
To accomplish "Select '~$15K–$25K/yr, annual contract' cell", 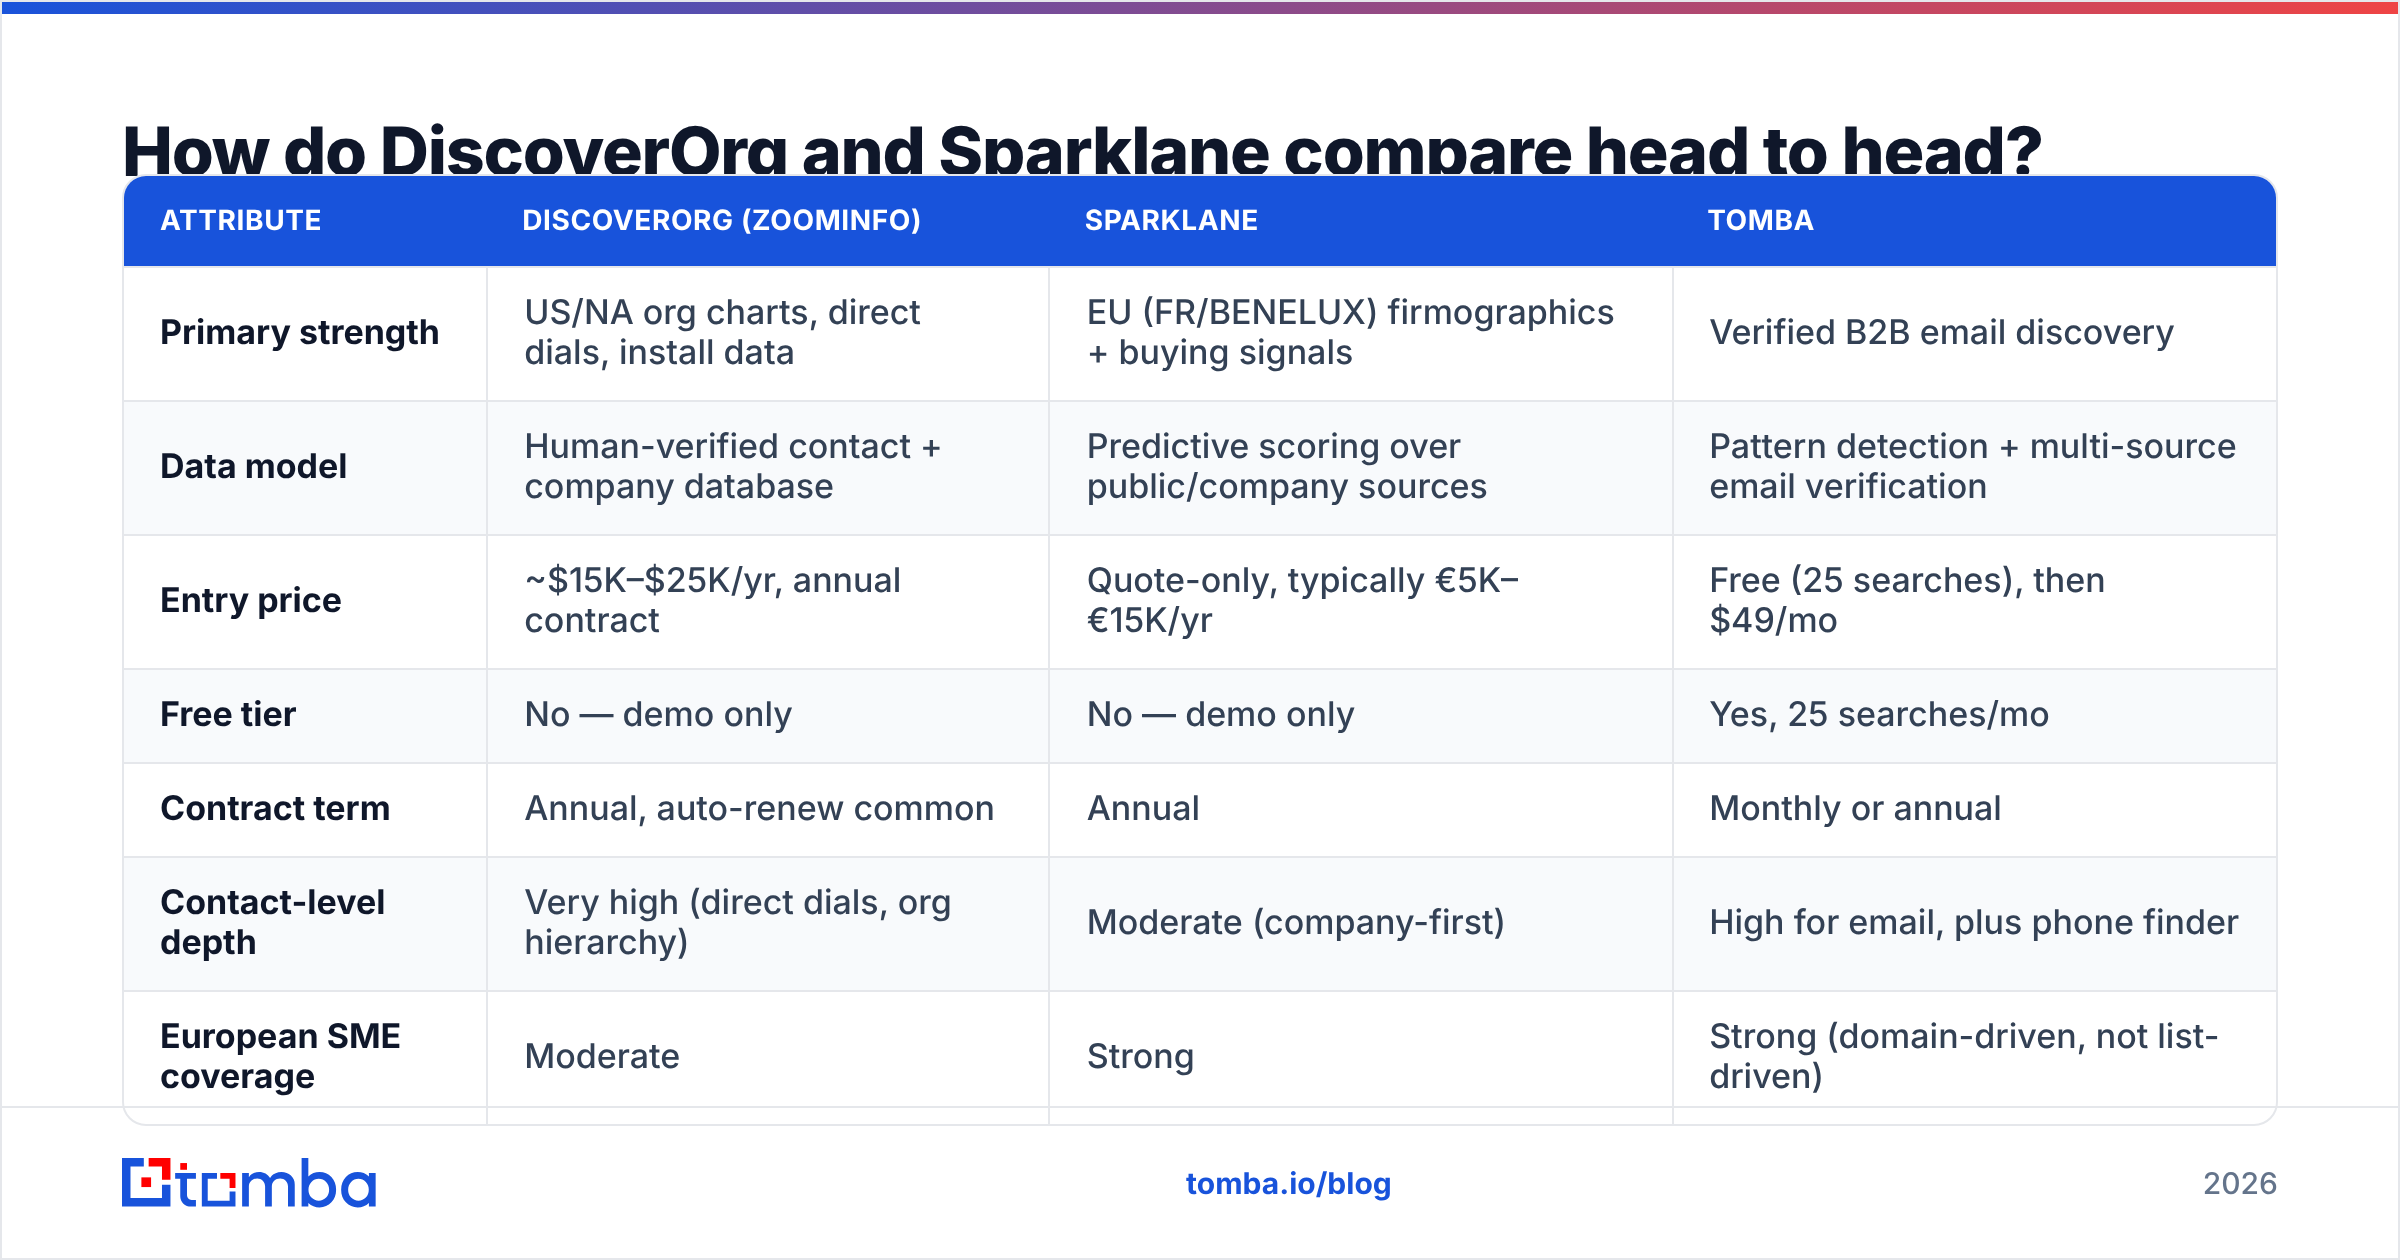I will tap(768, 601).
